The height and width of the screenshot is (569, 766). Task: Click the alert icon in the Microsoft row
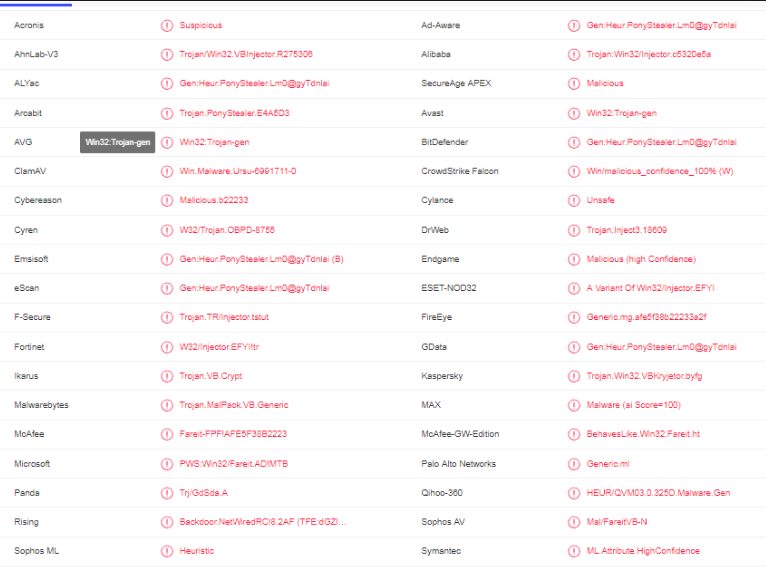pyautogui.click(x=167, y=464)
